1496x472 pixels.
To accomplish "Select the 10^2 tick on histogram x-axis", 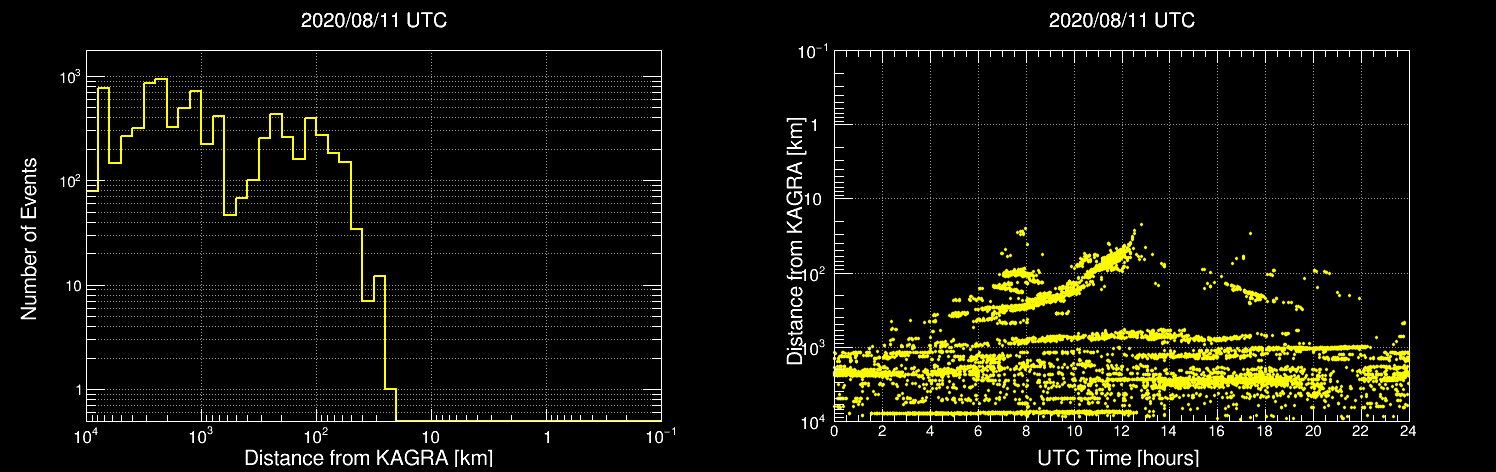I will coord(316,436).
